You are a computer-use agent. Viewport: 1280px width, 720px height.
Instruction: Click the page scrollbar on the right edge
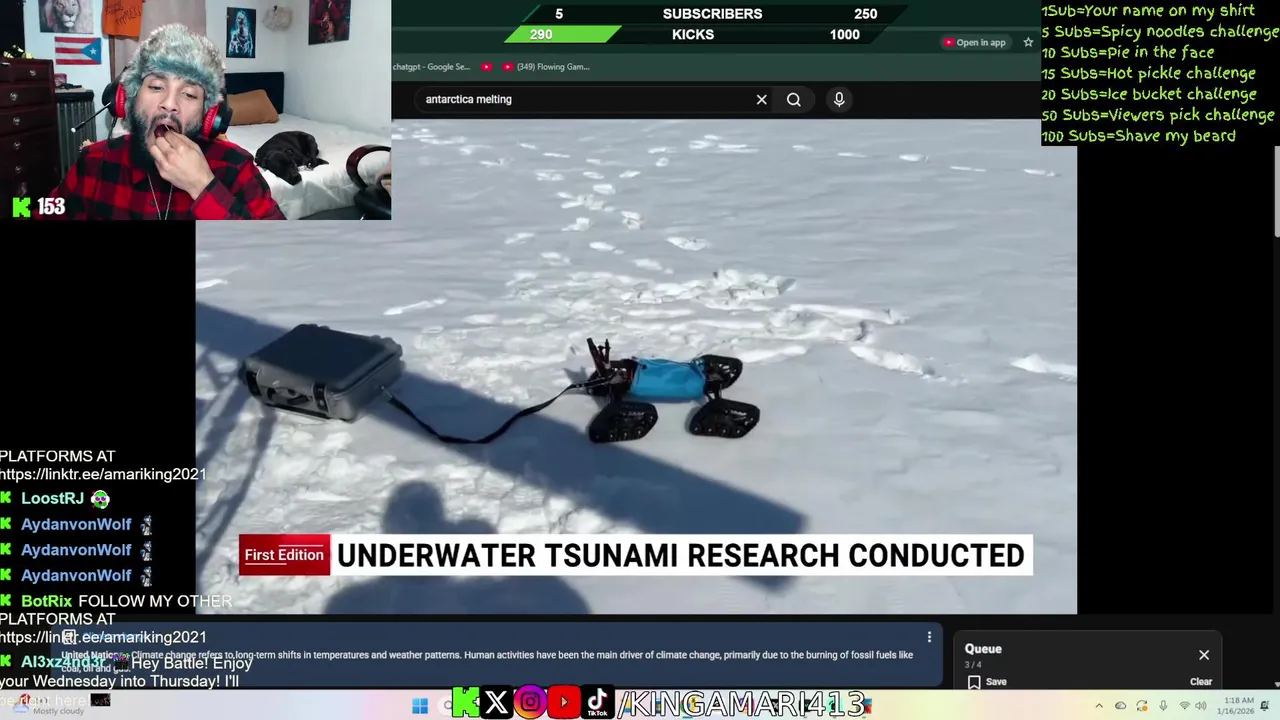coord(1276,190)
